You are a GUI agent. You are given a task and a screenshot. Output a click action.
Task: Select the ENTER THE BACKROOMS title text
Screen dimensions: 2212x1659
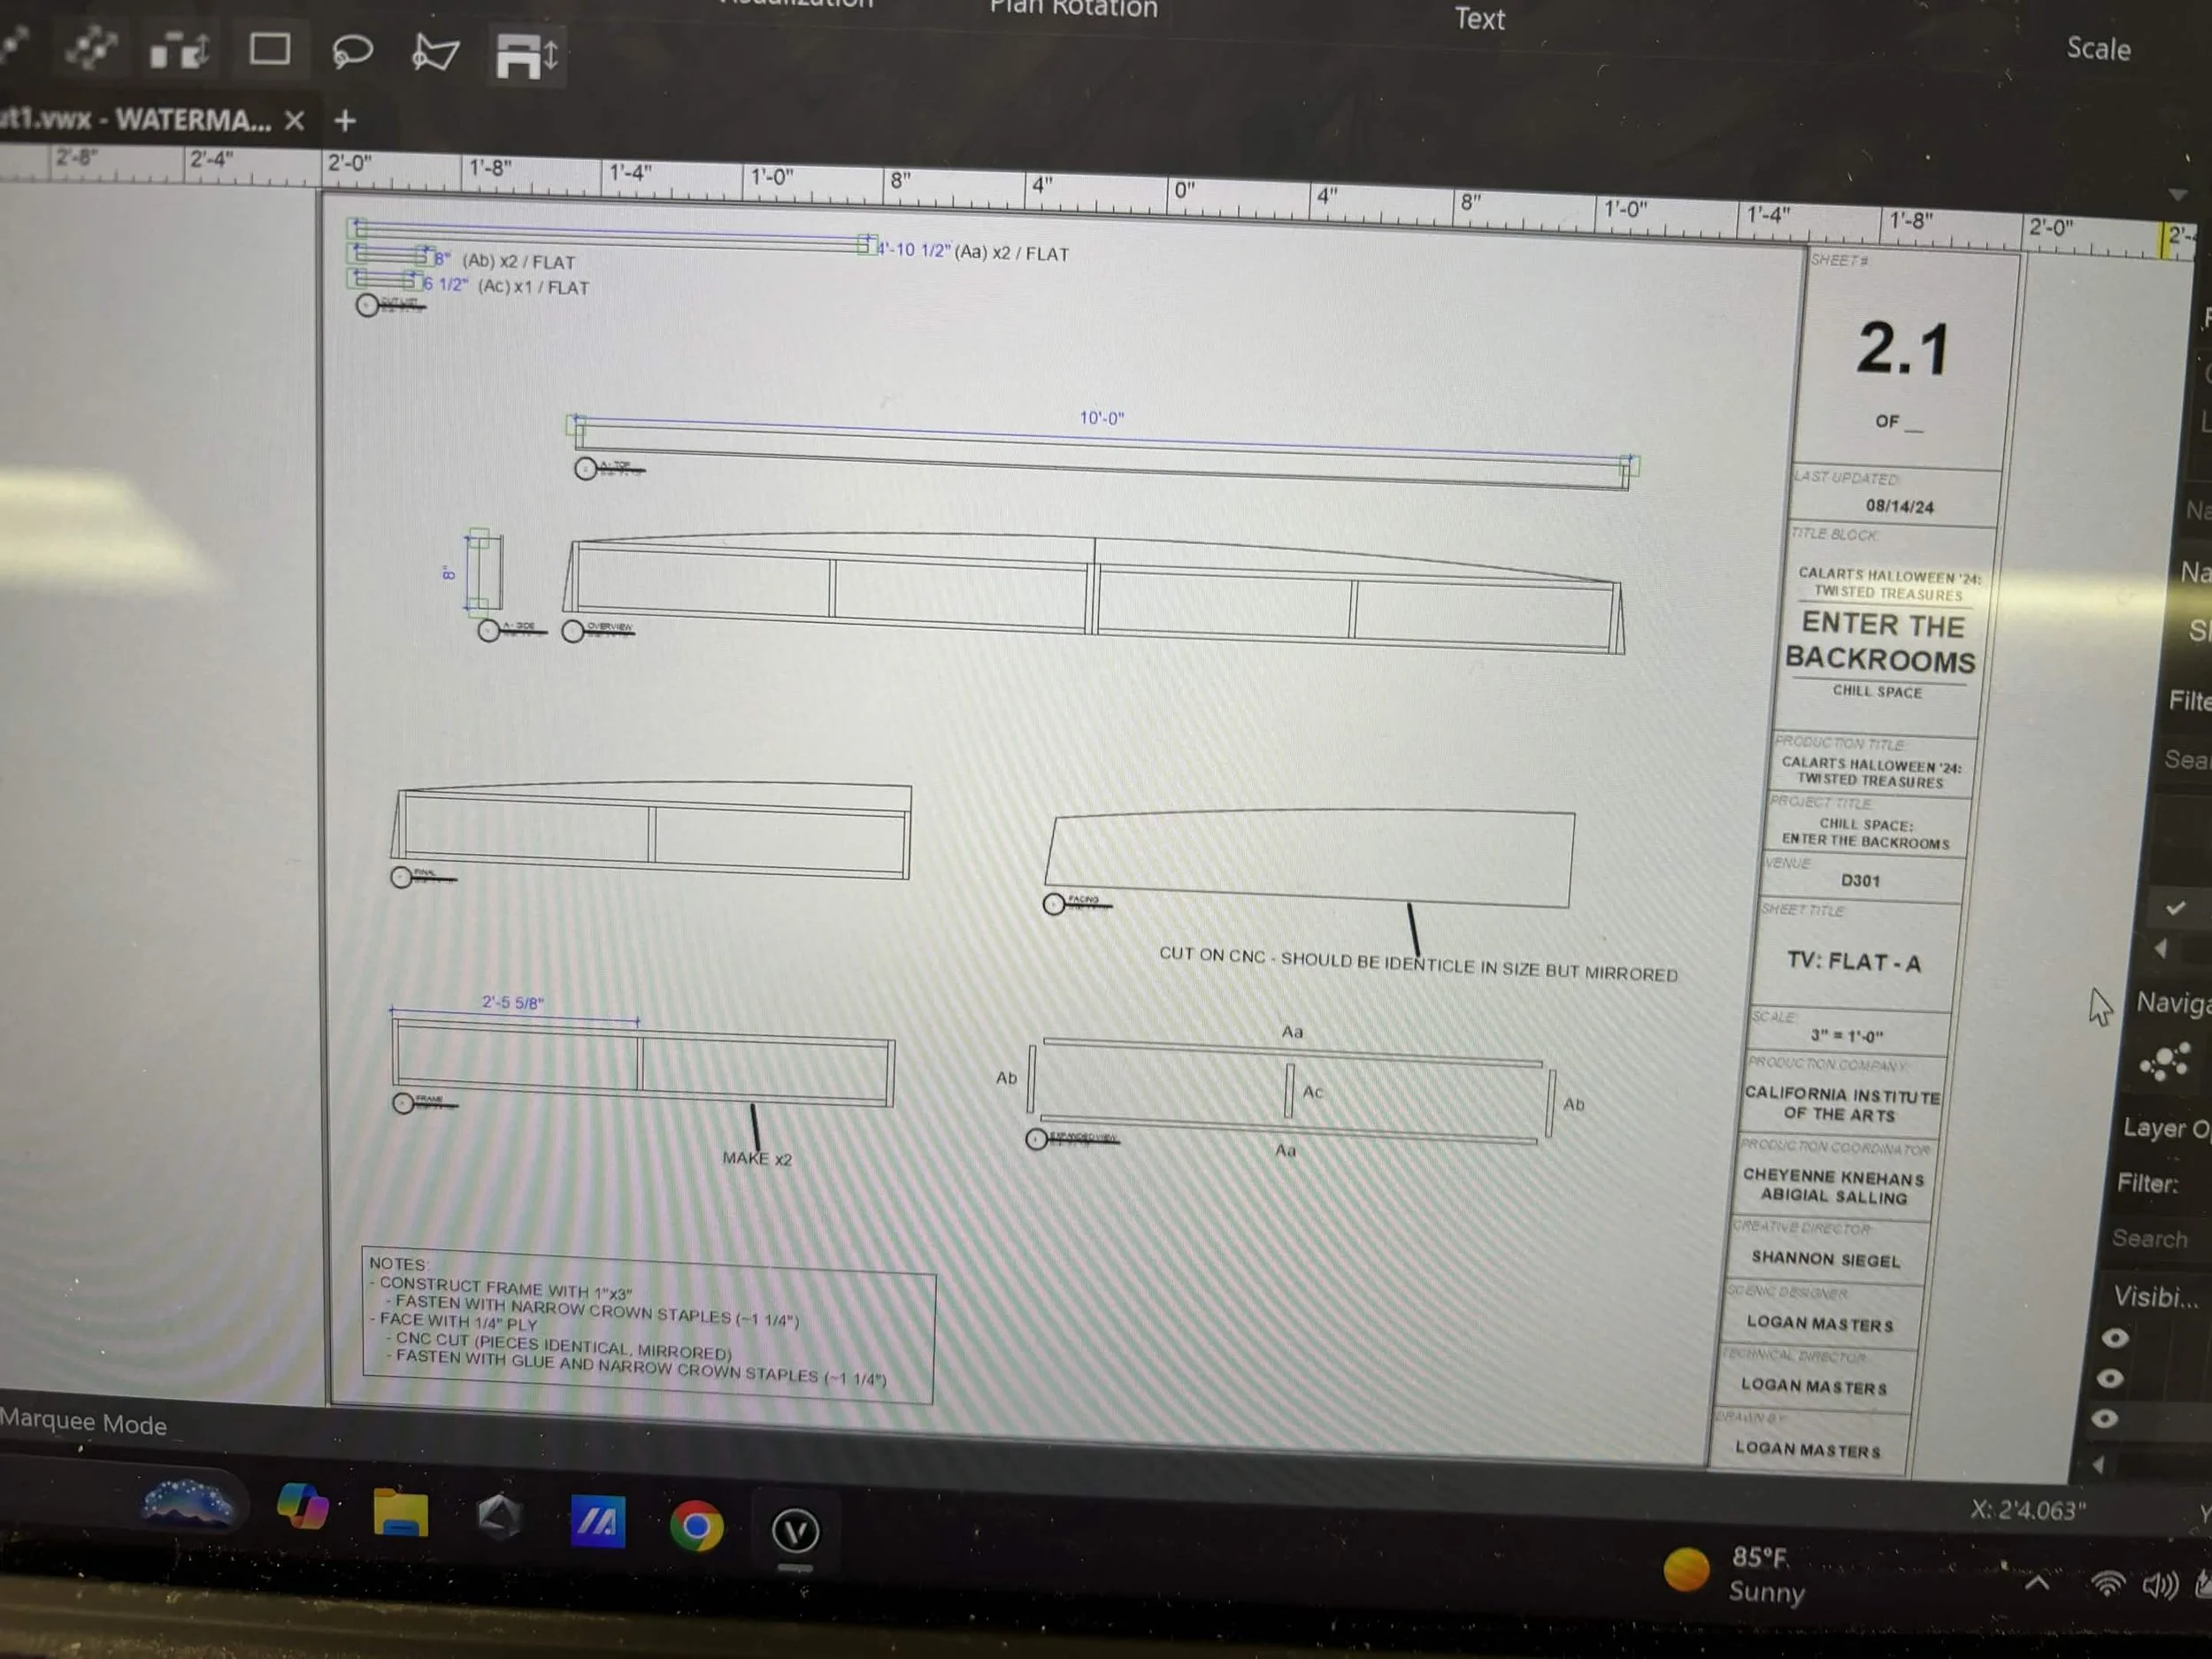pyautogui.click(x=1881, y=642)
